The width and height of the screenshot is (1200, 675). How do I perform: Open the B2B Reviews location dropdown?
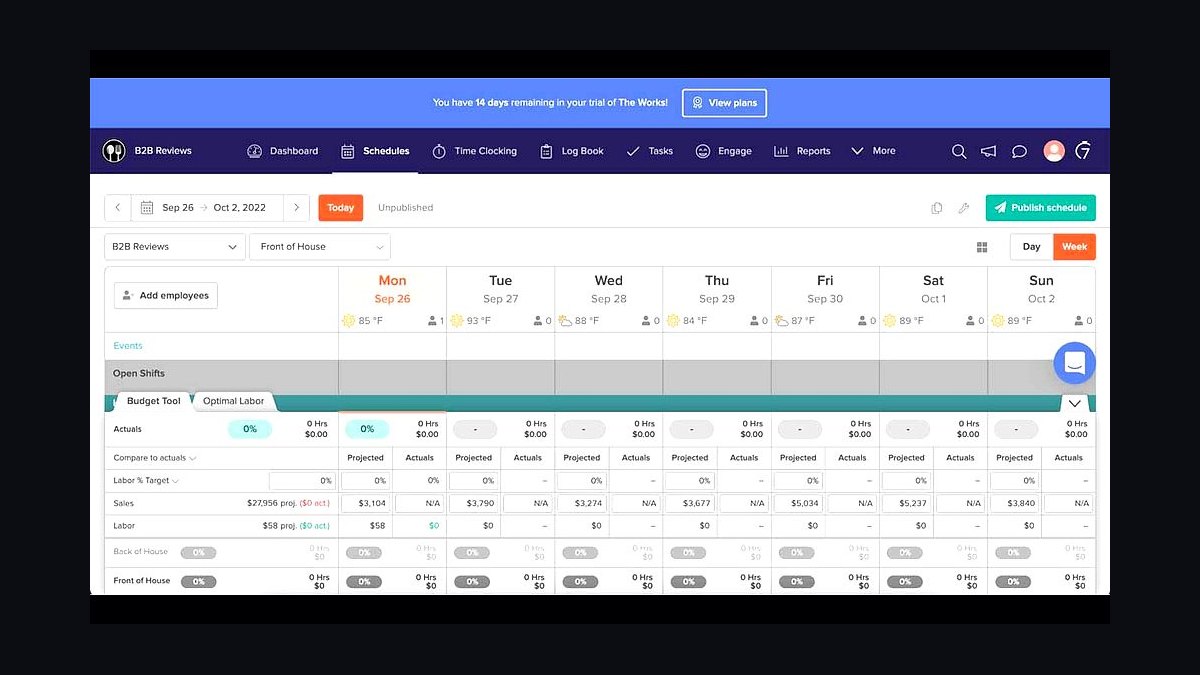pyautogui.click(x=175, y=247)
